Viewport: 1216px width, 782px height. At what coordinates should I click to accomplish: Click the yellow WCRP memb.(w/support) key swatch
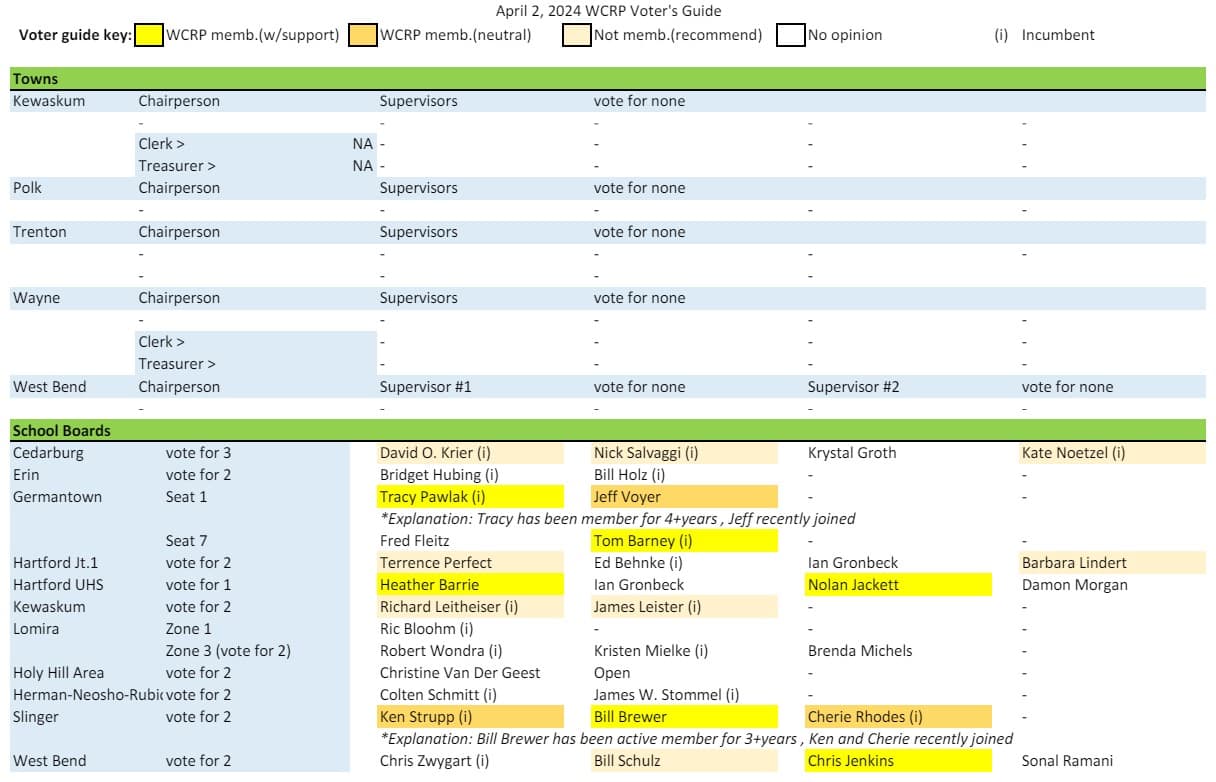click(x=149, y=35)
